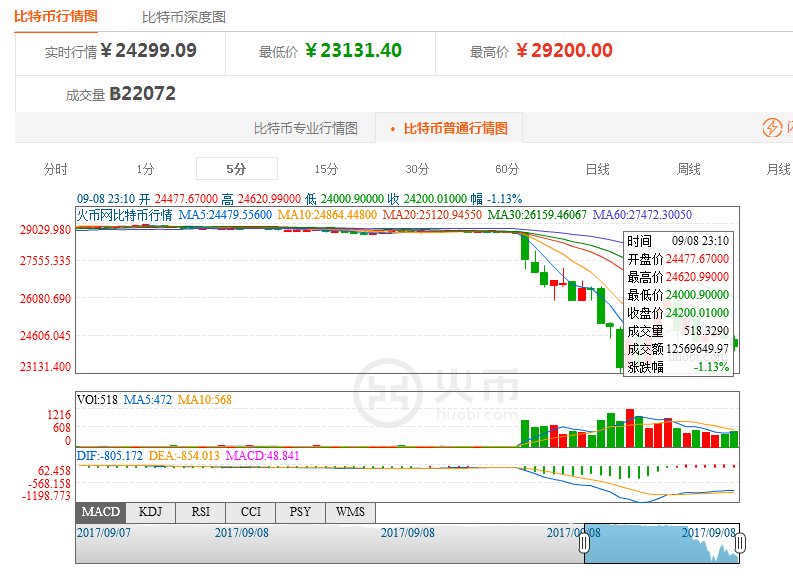Viewport: 793px width, 578px height.
Task: Select 比特币普通行情图 chart tab
Action: 449,128
